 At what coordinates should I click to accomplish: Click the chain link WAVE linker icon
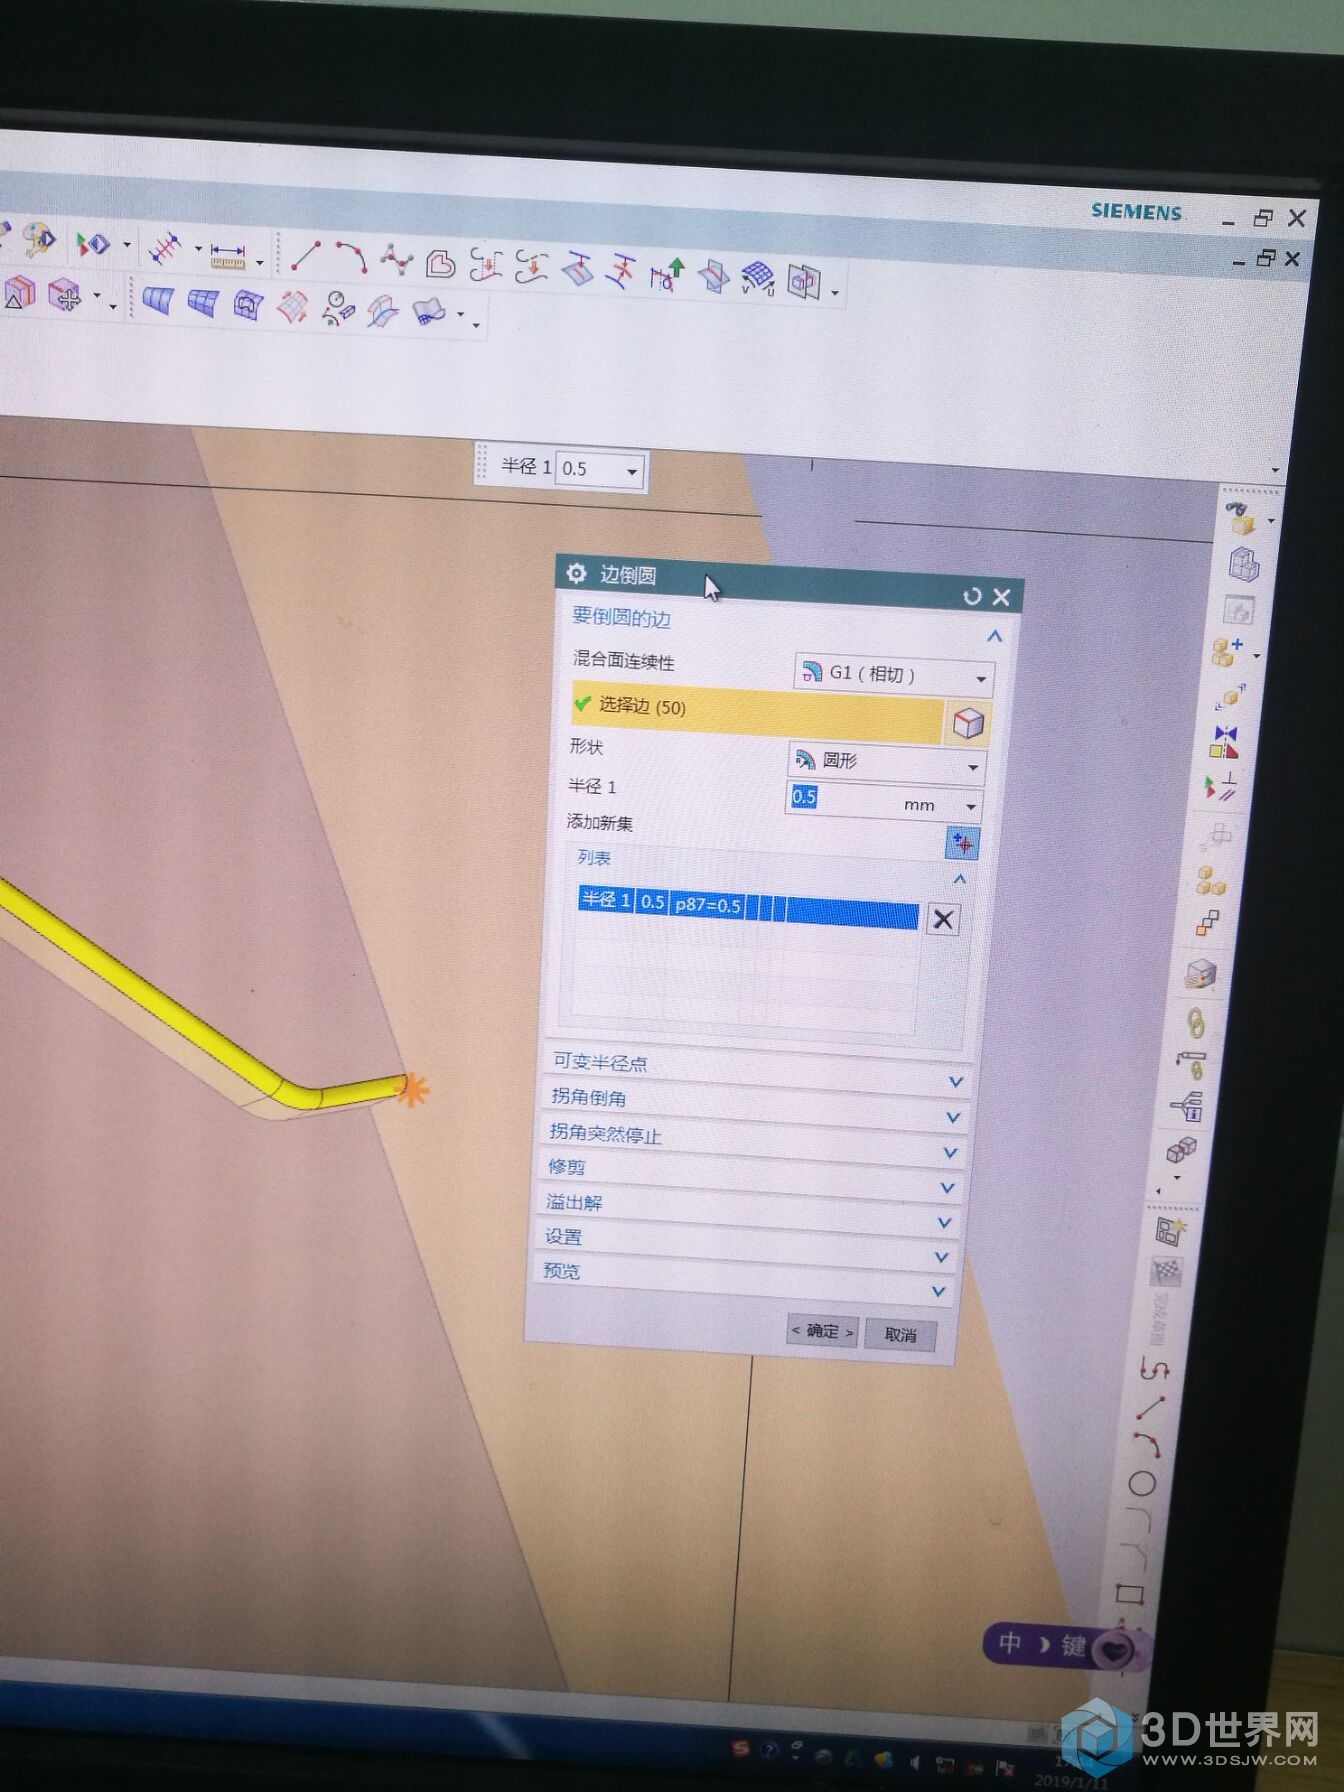click(x=1194, y=1022)
